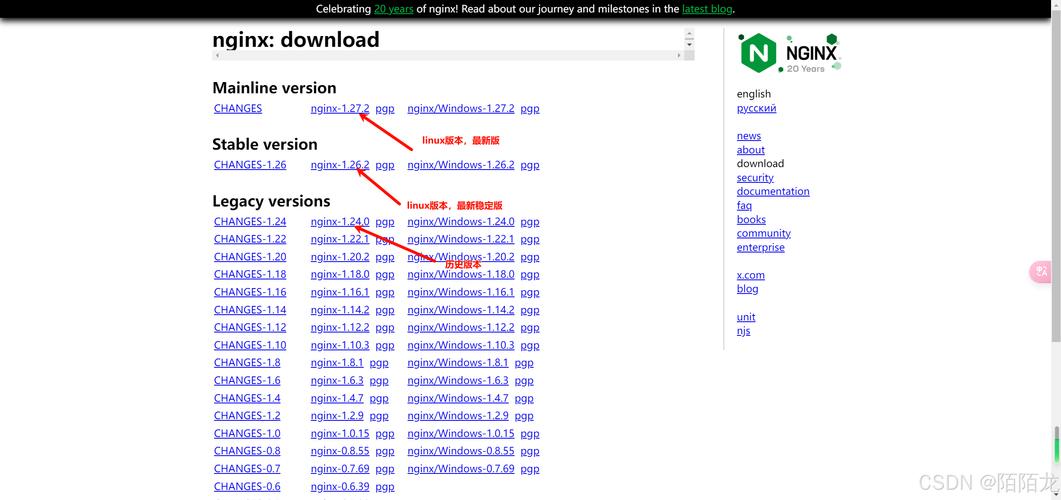Viewport: 1061px width, 500px height.
Task: Click the 'Stable version' heading
Action: pos(265,144)
